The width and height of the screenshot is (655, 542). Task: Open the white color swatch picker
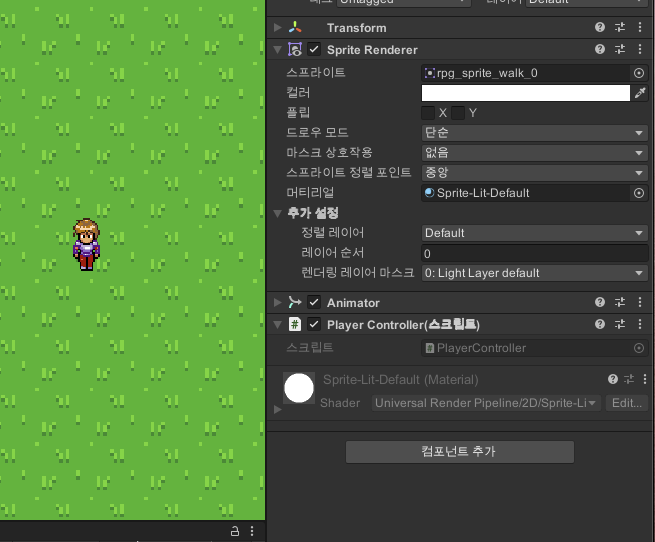[526, 93]
